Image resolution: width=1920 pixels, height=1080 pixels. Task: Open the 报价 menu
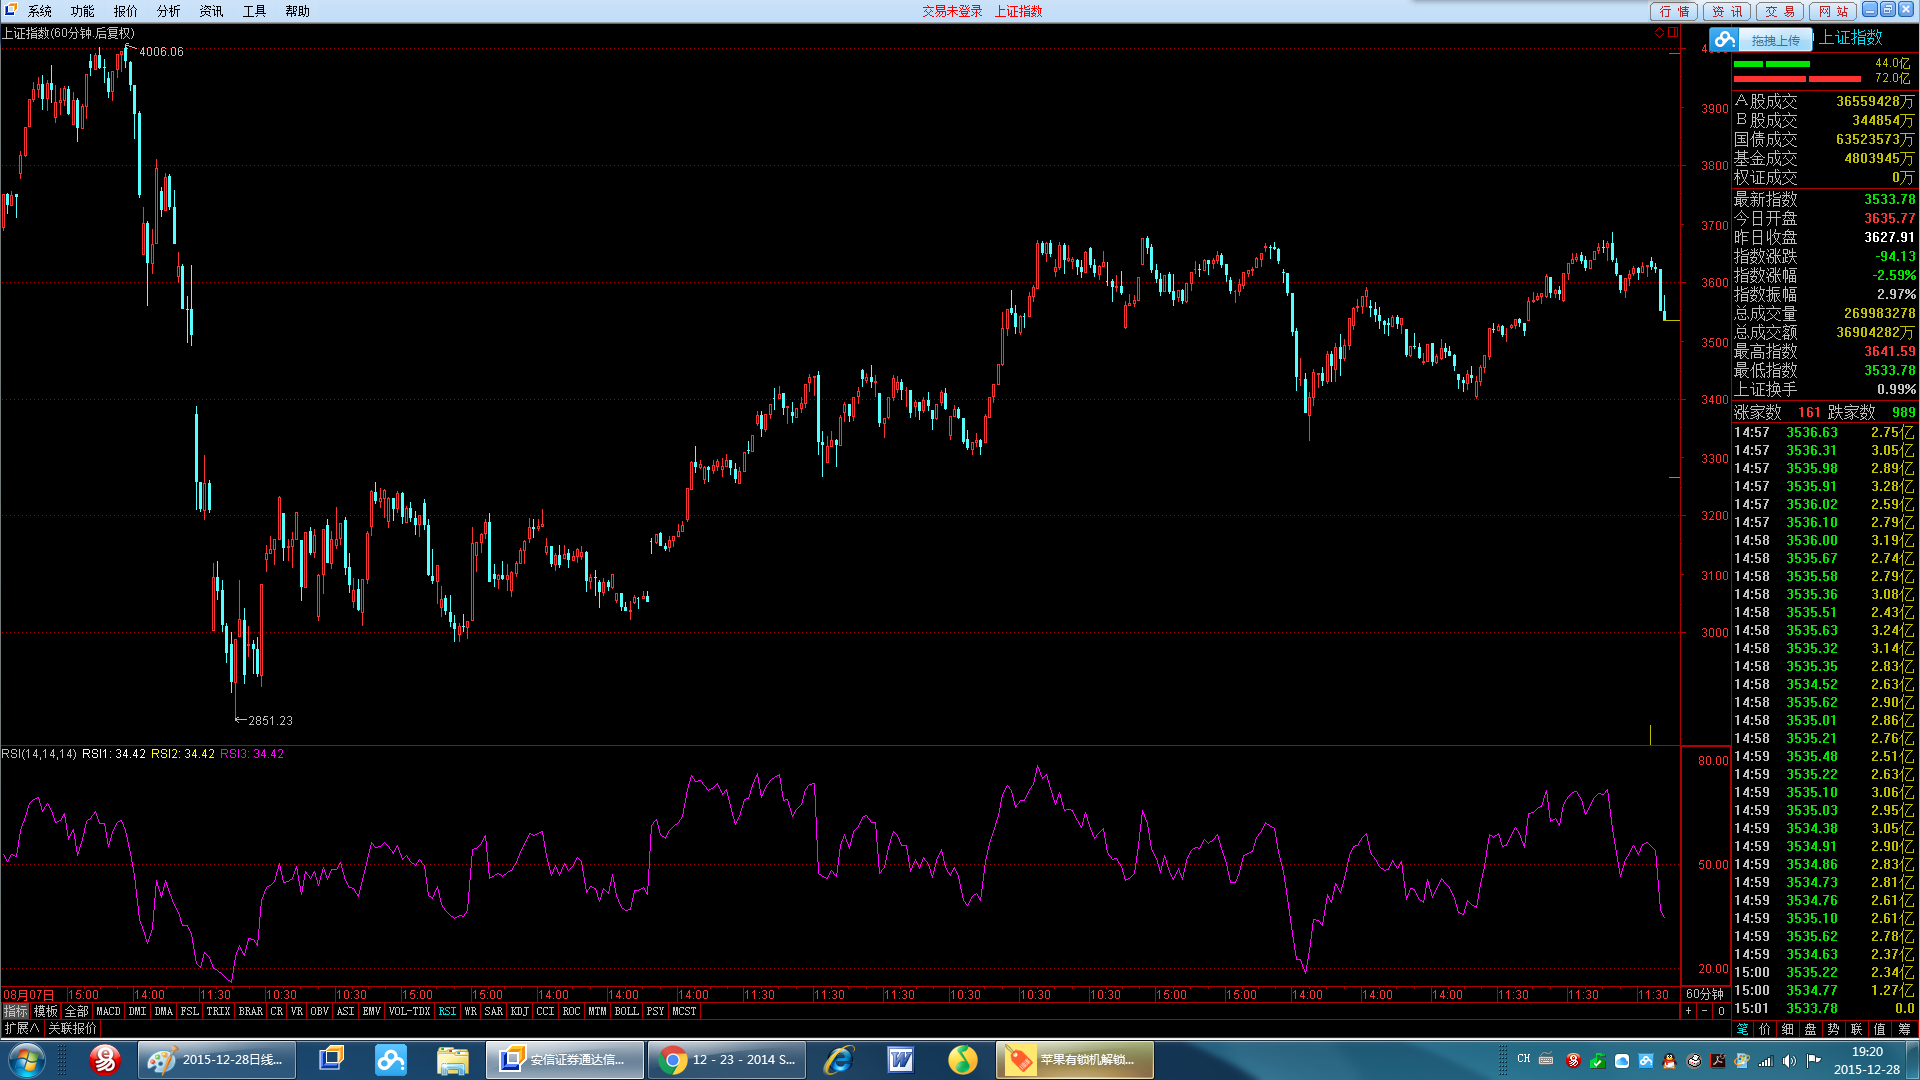tap(125, 11)
